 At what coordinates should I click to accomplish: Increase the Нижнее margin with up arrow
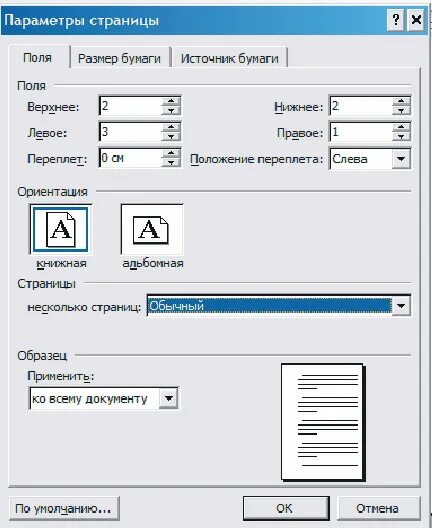point(401,101)
